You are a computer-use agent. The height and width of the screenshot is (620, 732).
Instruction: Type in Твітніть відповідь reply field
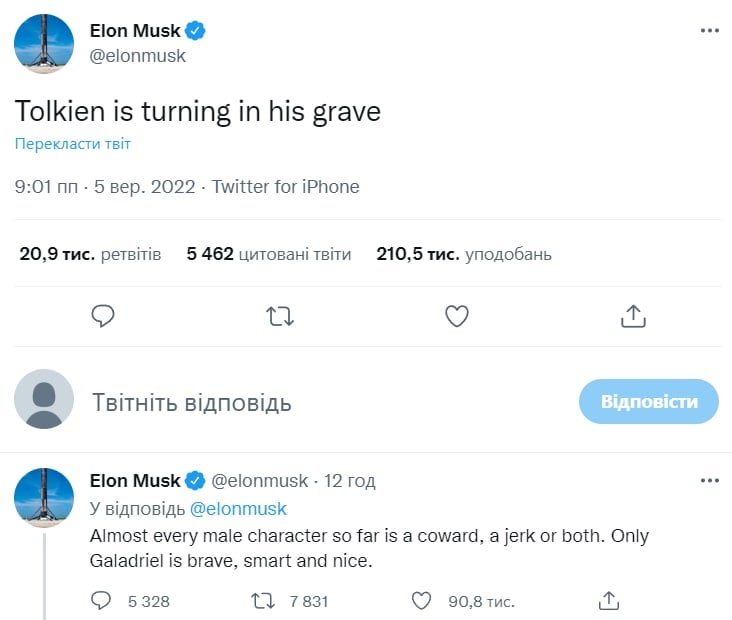(x=300, y=403)
